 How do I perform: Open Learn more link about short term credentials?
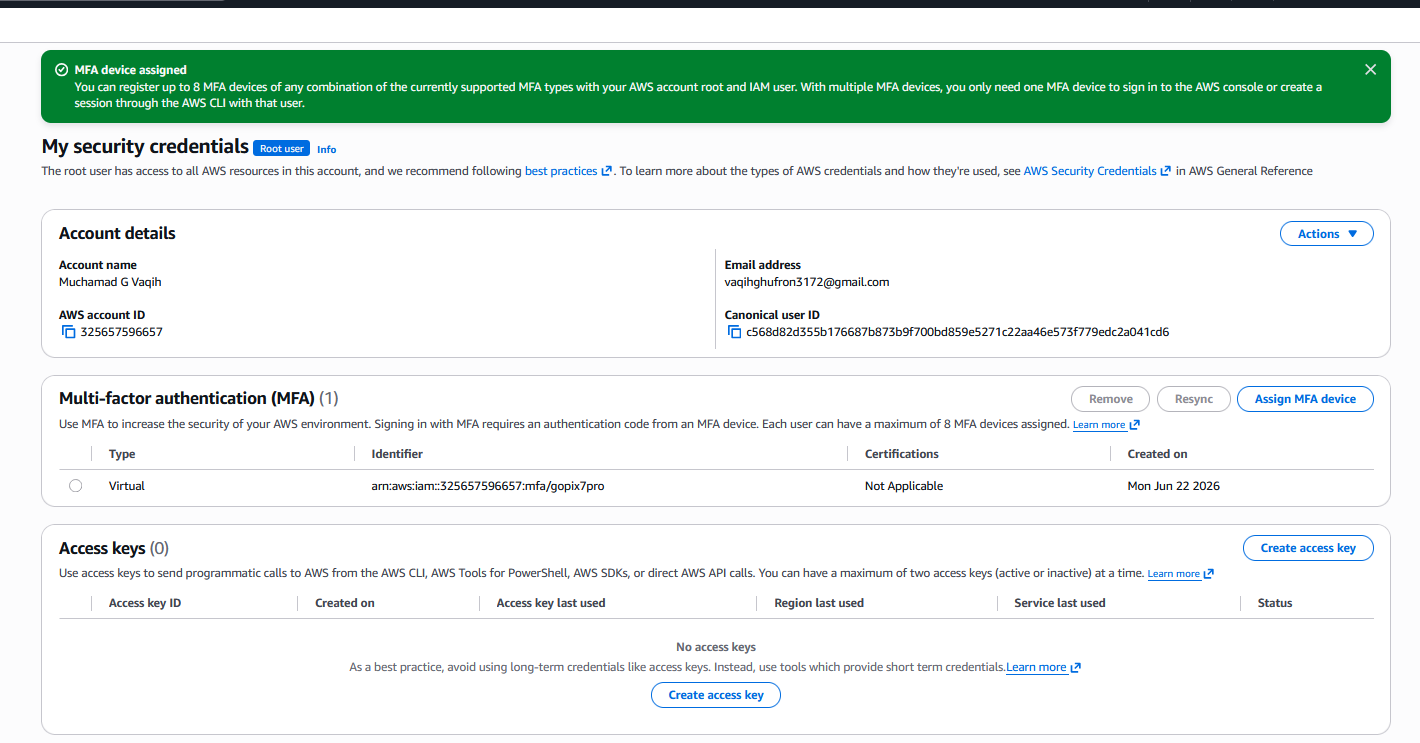pyautogui.click(x=1037, y=667)
